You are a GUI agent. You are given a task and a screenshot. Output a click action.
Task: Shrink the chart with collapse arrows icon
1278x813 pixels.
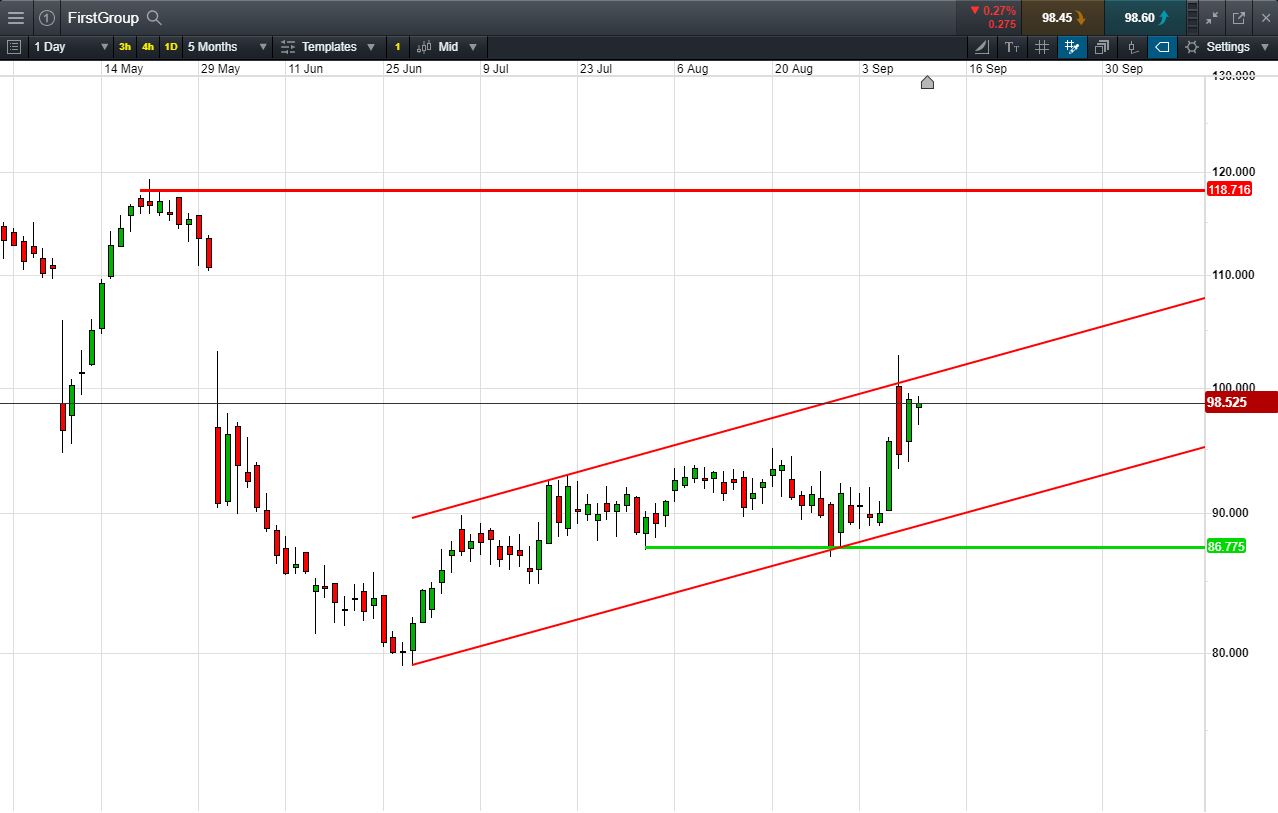tap(1212, 17)
